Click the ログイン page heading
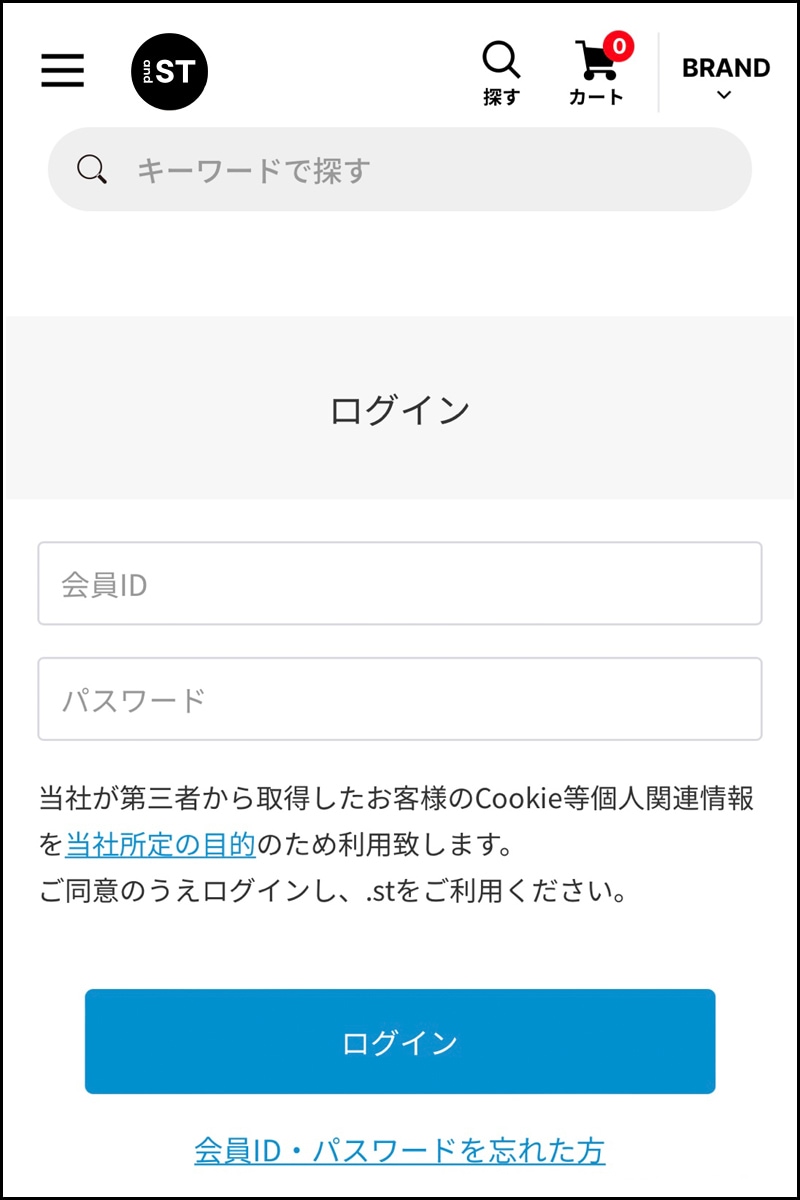This screenshot has height=1200, width=800. [400, 410]
